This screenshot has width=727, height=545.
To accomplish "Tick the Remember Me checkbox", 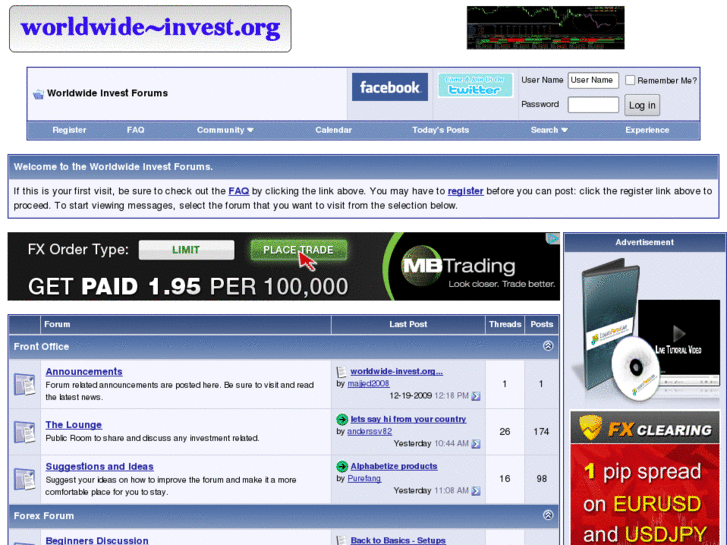I will click(x=630, y=80).
